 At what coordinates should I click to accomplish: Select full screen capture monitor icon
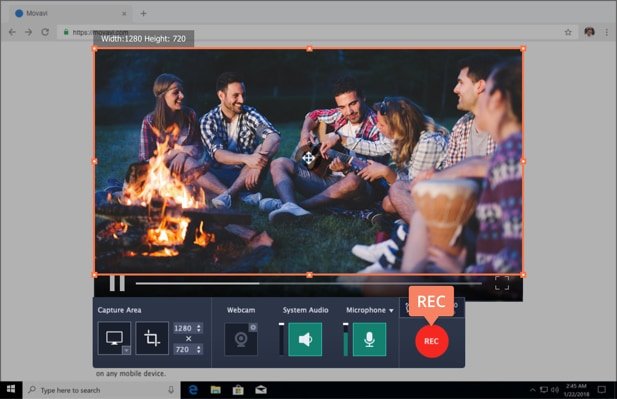click(114, 338)
